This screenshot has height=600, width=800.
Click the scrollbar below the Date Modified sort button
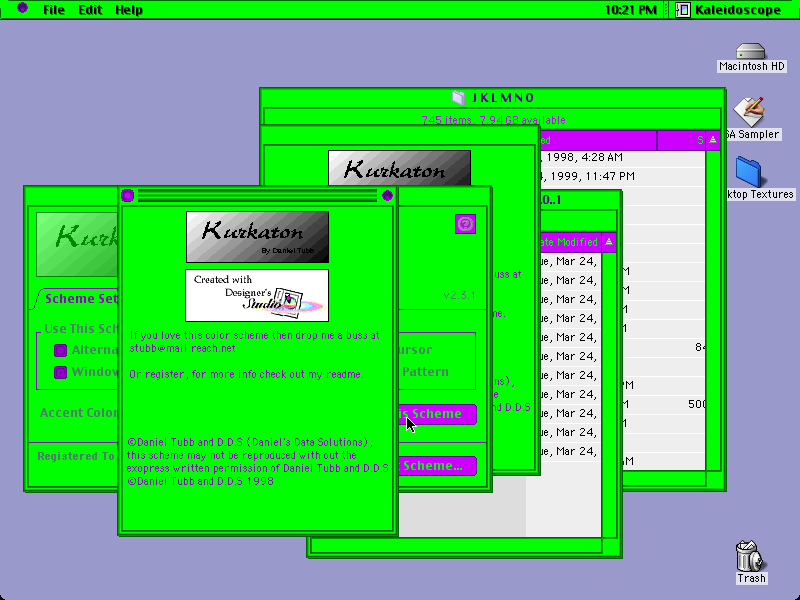click(609, 394)
